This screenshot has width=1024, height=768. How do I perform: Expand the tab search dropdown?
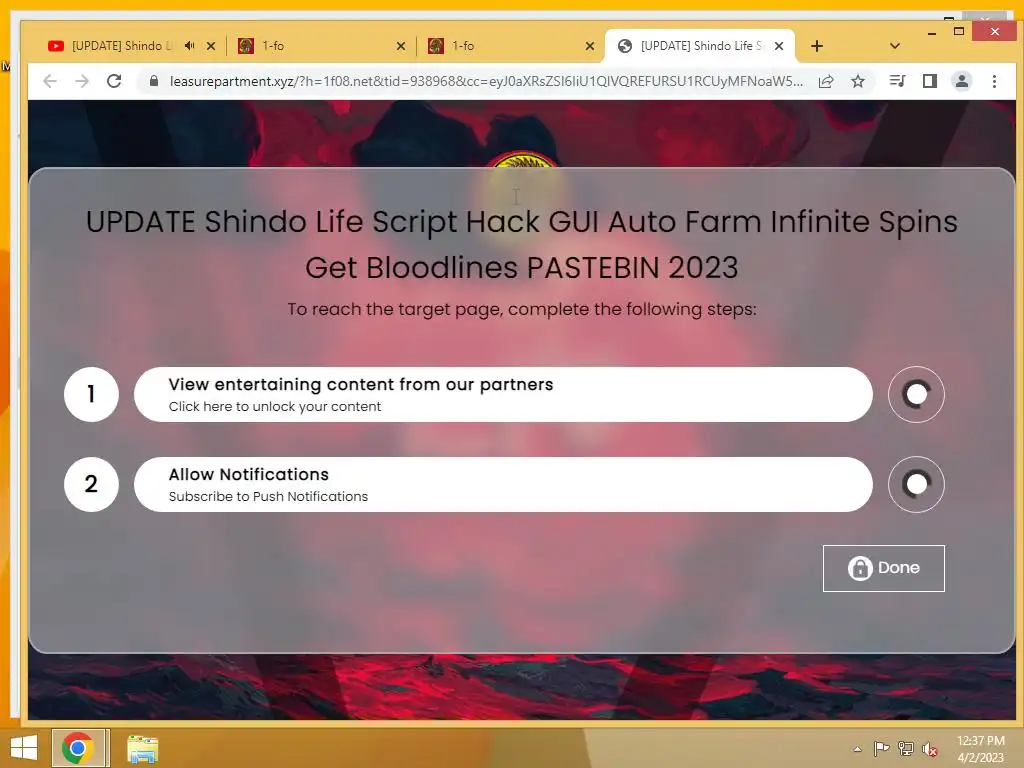pyautogui.click(x=895, y=46)
